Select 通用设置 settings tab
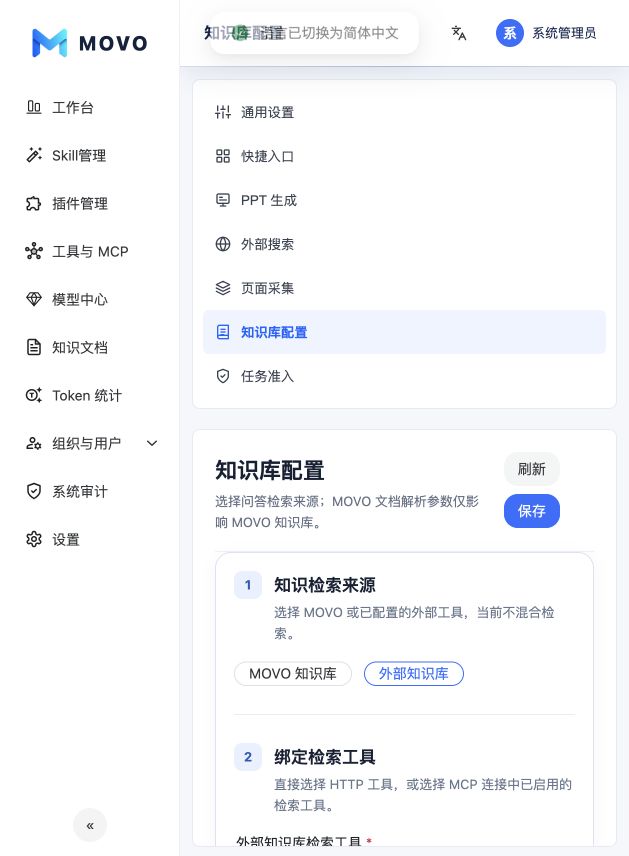This screenshot has width=629, height=856. 404,112
